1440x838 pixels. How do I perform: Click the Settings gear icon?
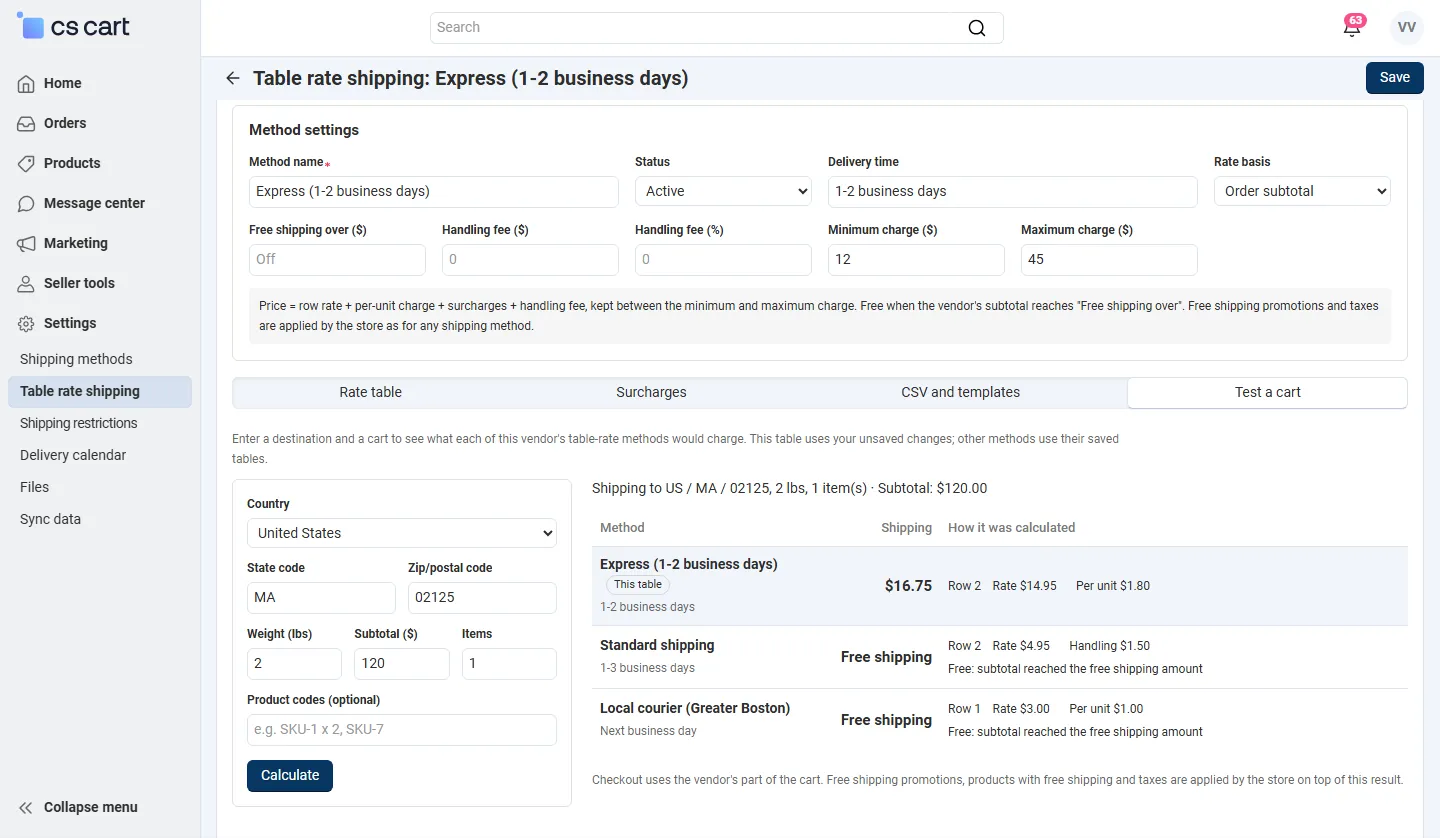click(x=27, y=323)
